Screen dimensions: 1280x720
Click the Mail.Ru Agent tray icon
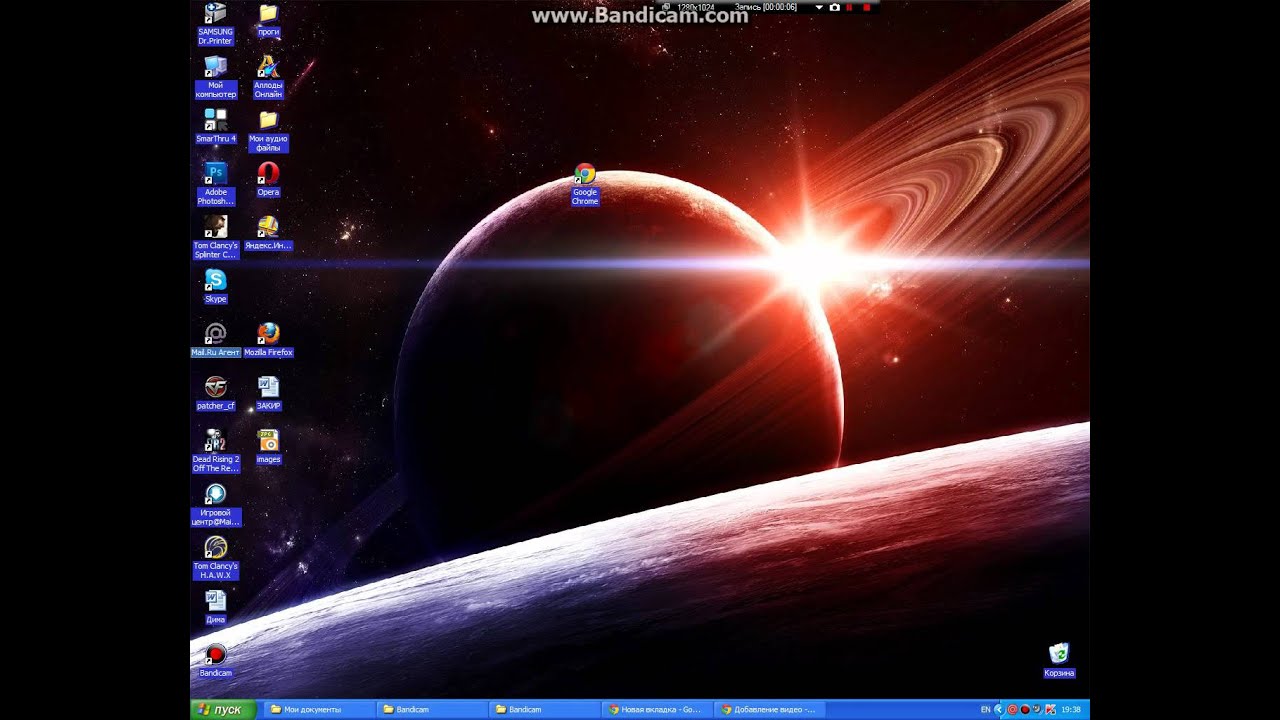click(x=1012, y=710)
